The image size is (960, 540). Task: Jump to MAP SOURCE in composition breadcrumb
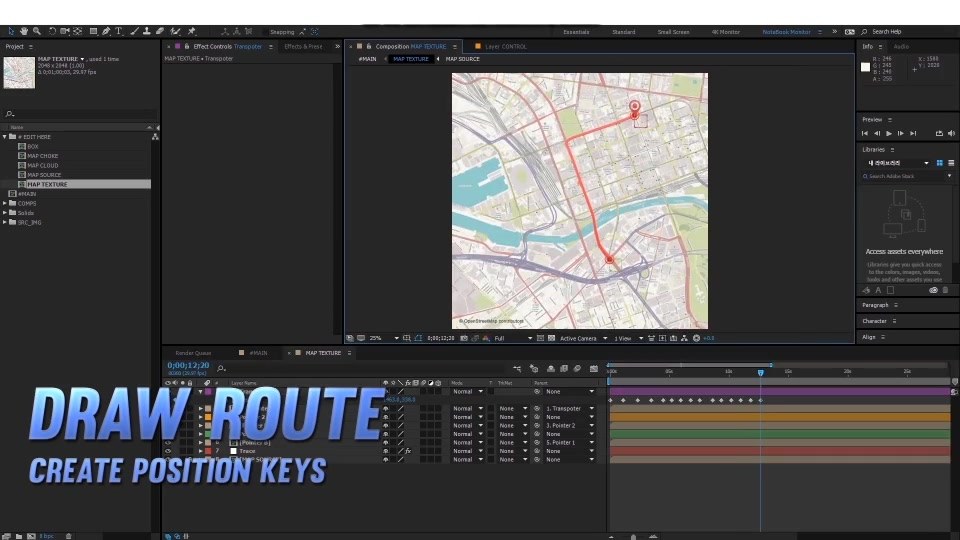(x=462, y=59)
